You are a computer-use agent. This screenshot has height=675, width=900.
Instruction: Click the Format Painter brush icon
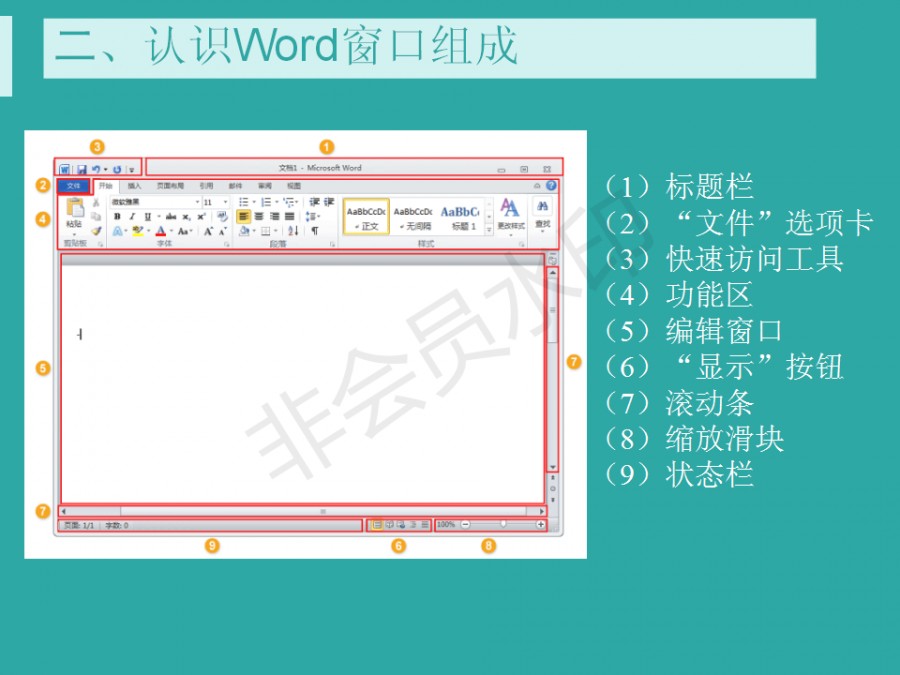tap(96, 230)
